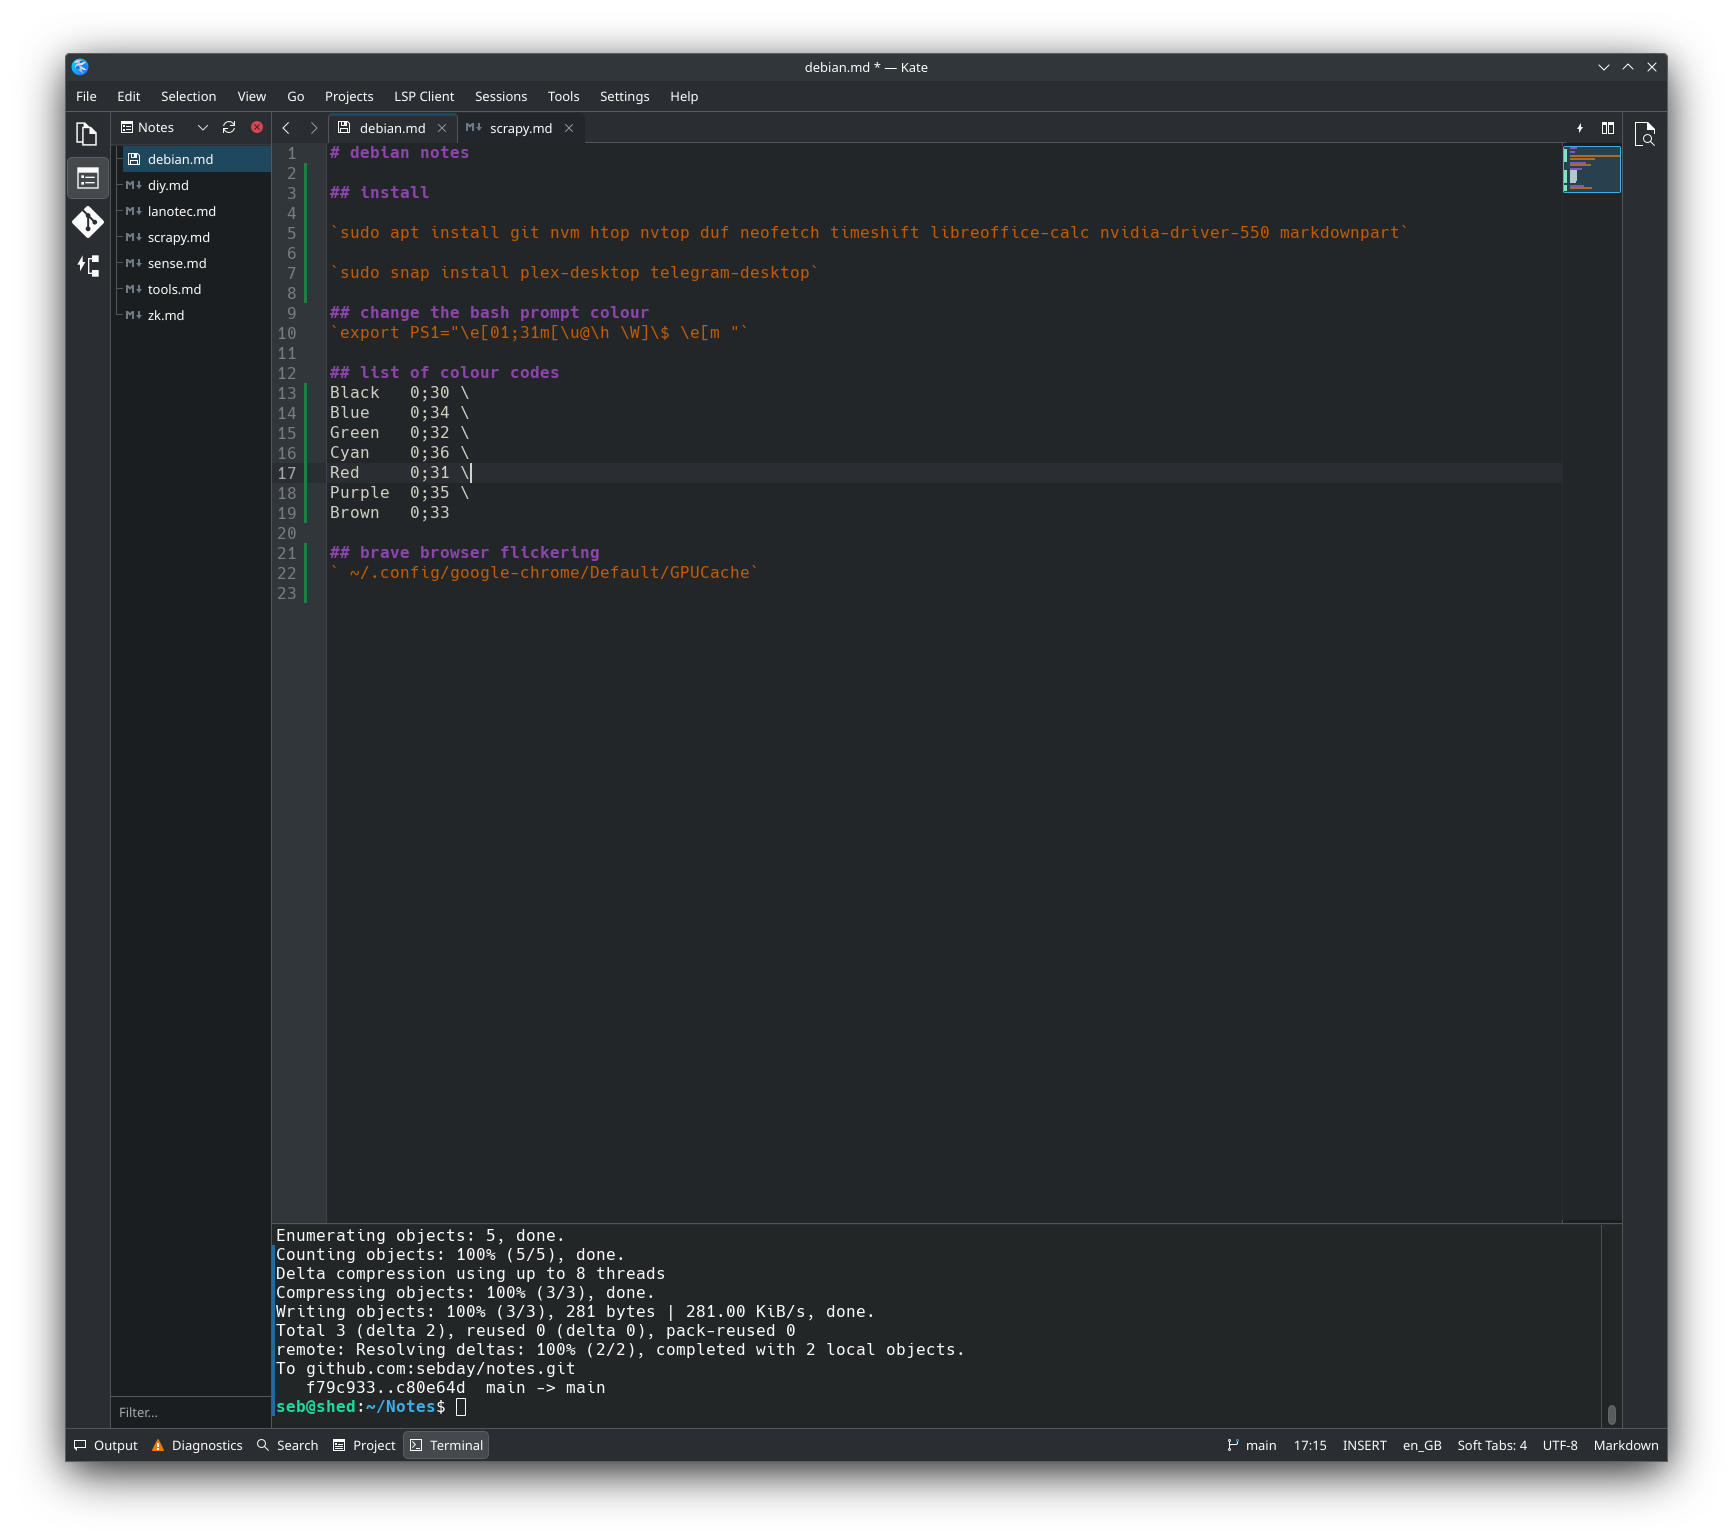Switch to the scrapy.md tab
The height and width of the screenshot is (1540, 1734).
coord(520,128)
